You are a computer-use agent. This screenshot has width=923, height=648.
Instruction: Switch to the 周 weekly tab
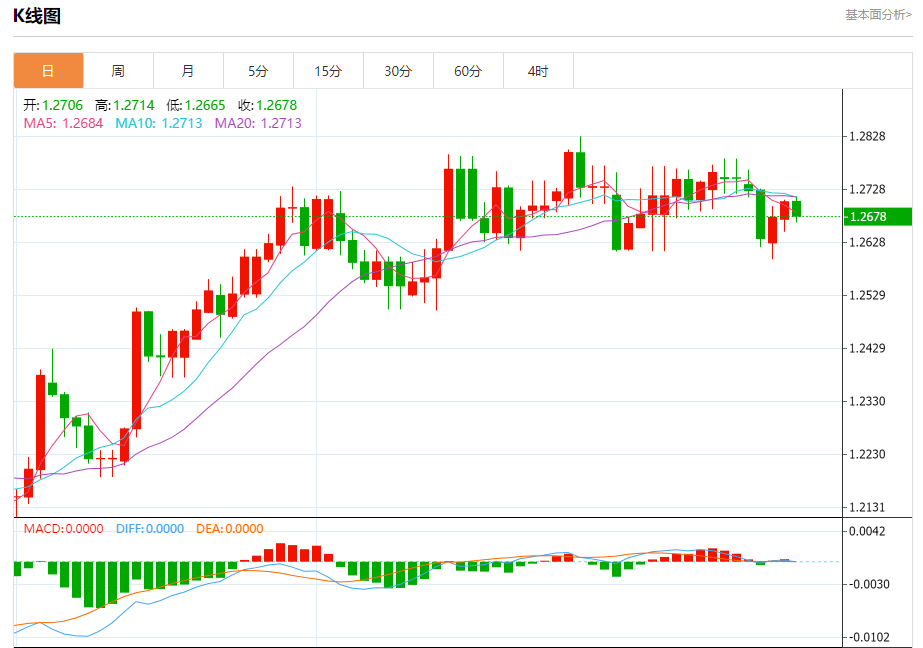[118, 71]
